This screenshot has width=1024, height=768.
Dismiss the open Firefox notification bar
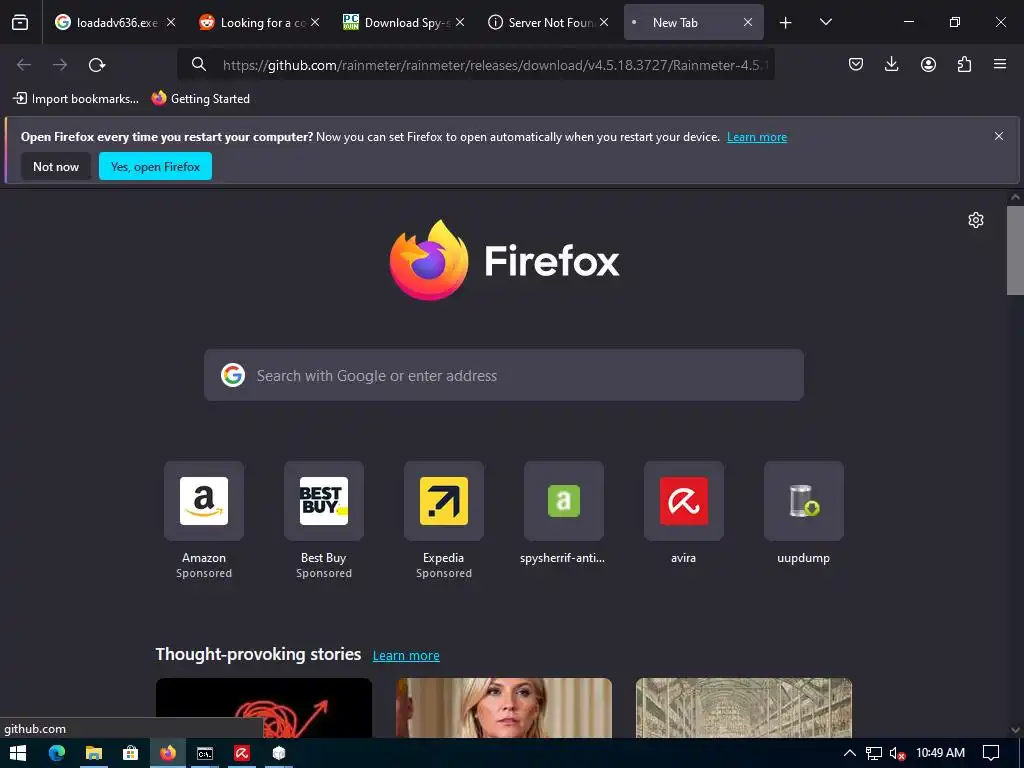tap(999, 136)
